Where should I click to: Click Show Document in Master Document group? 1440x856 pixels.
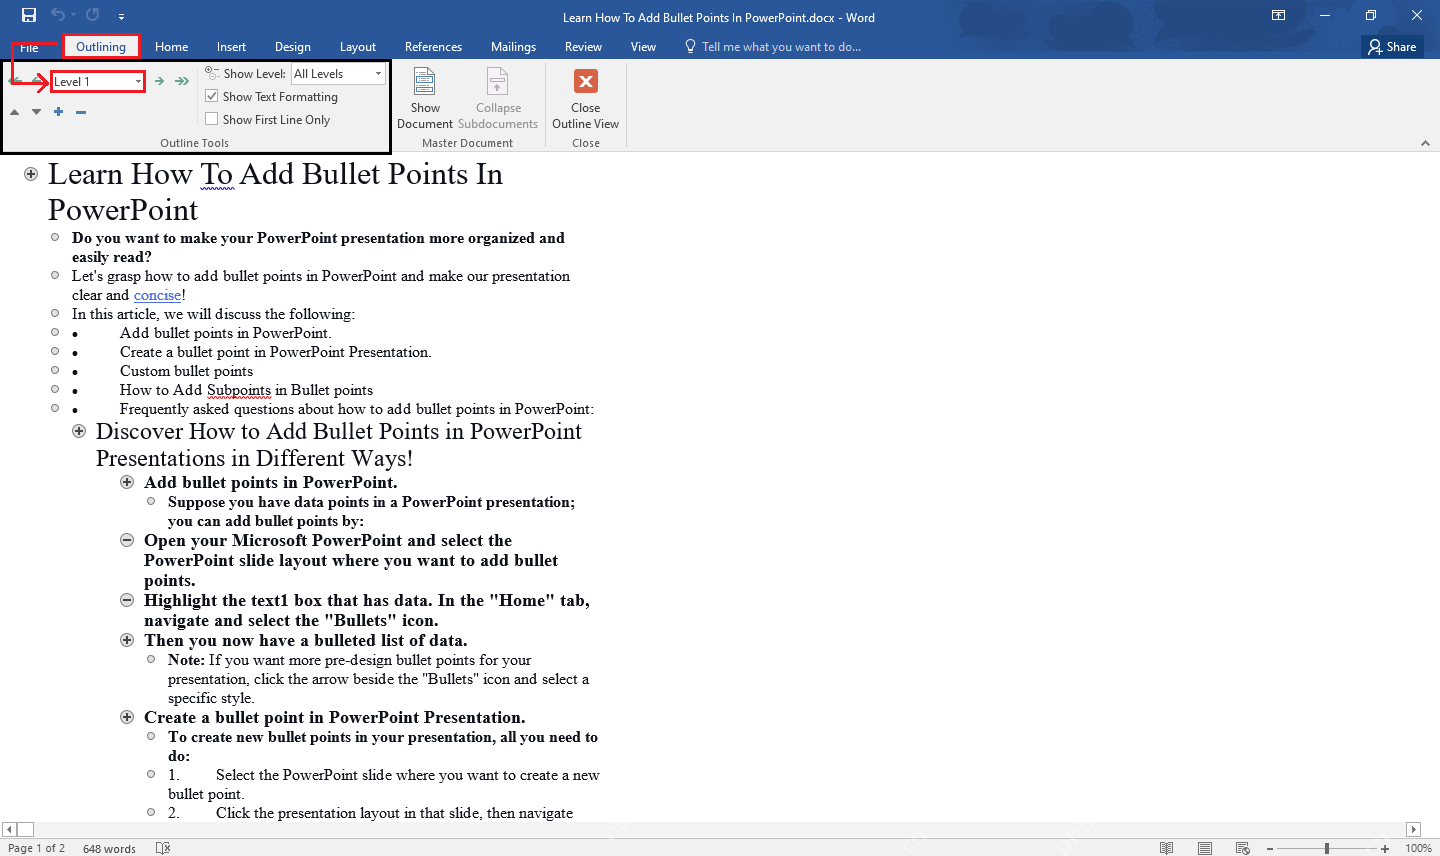tap(425, 98)
